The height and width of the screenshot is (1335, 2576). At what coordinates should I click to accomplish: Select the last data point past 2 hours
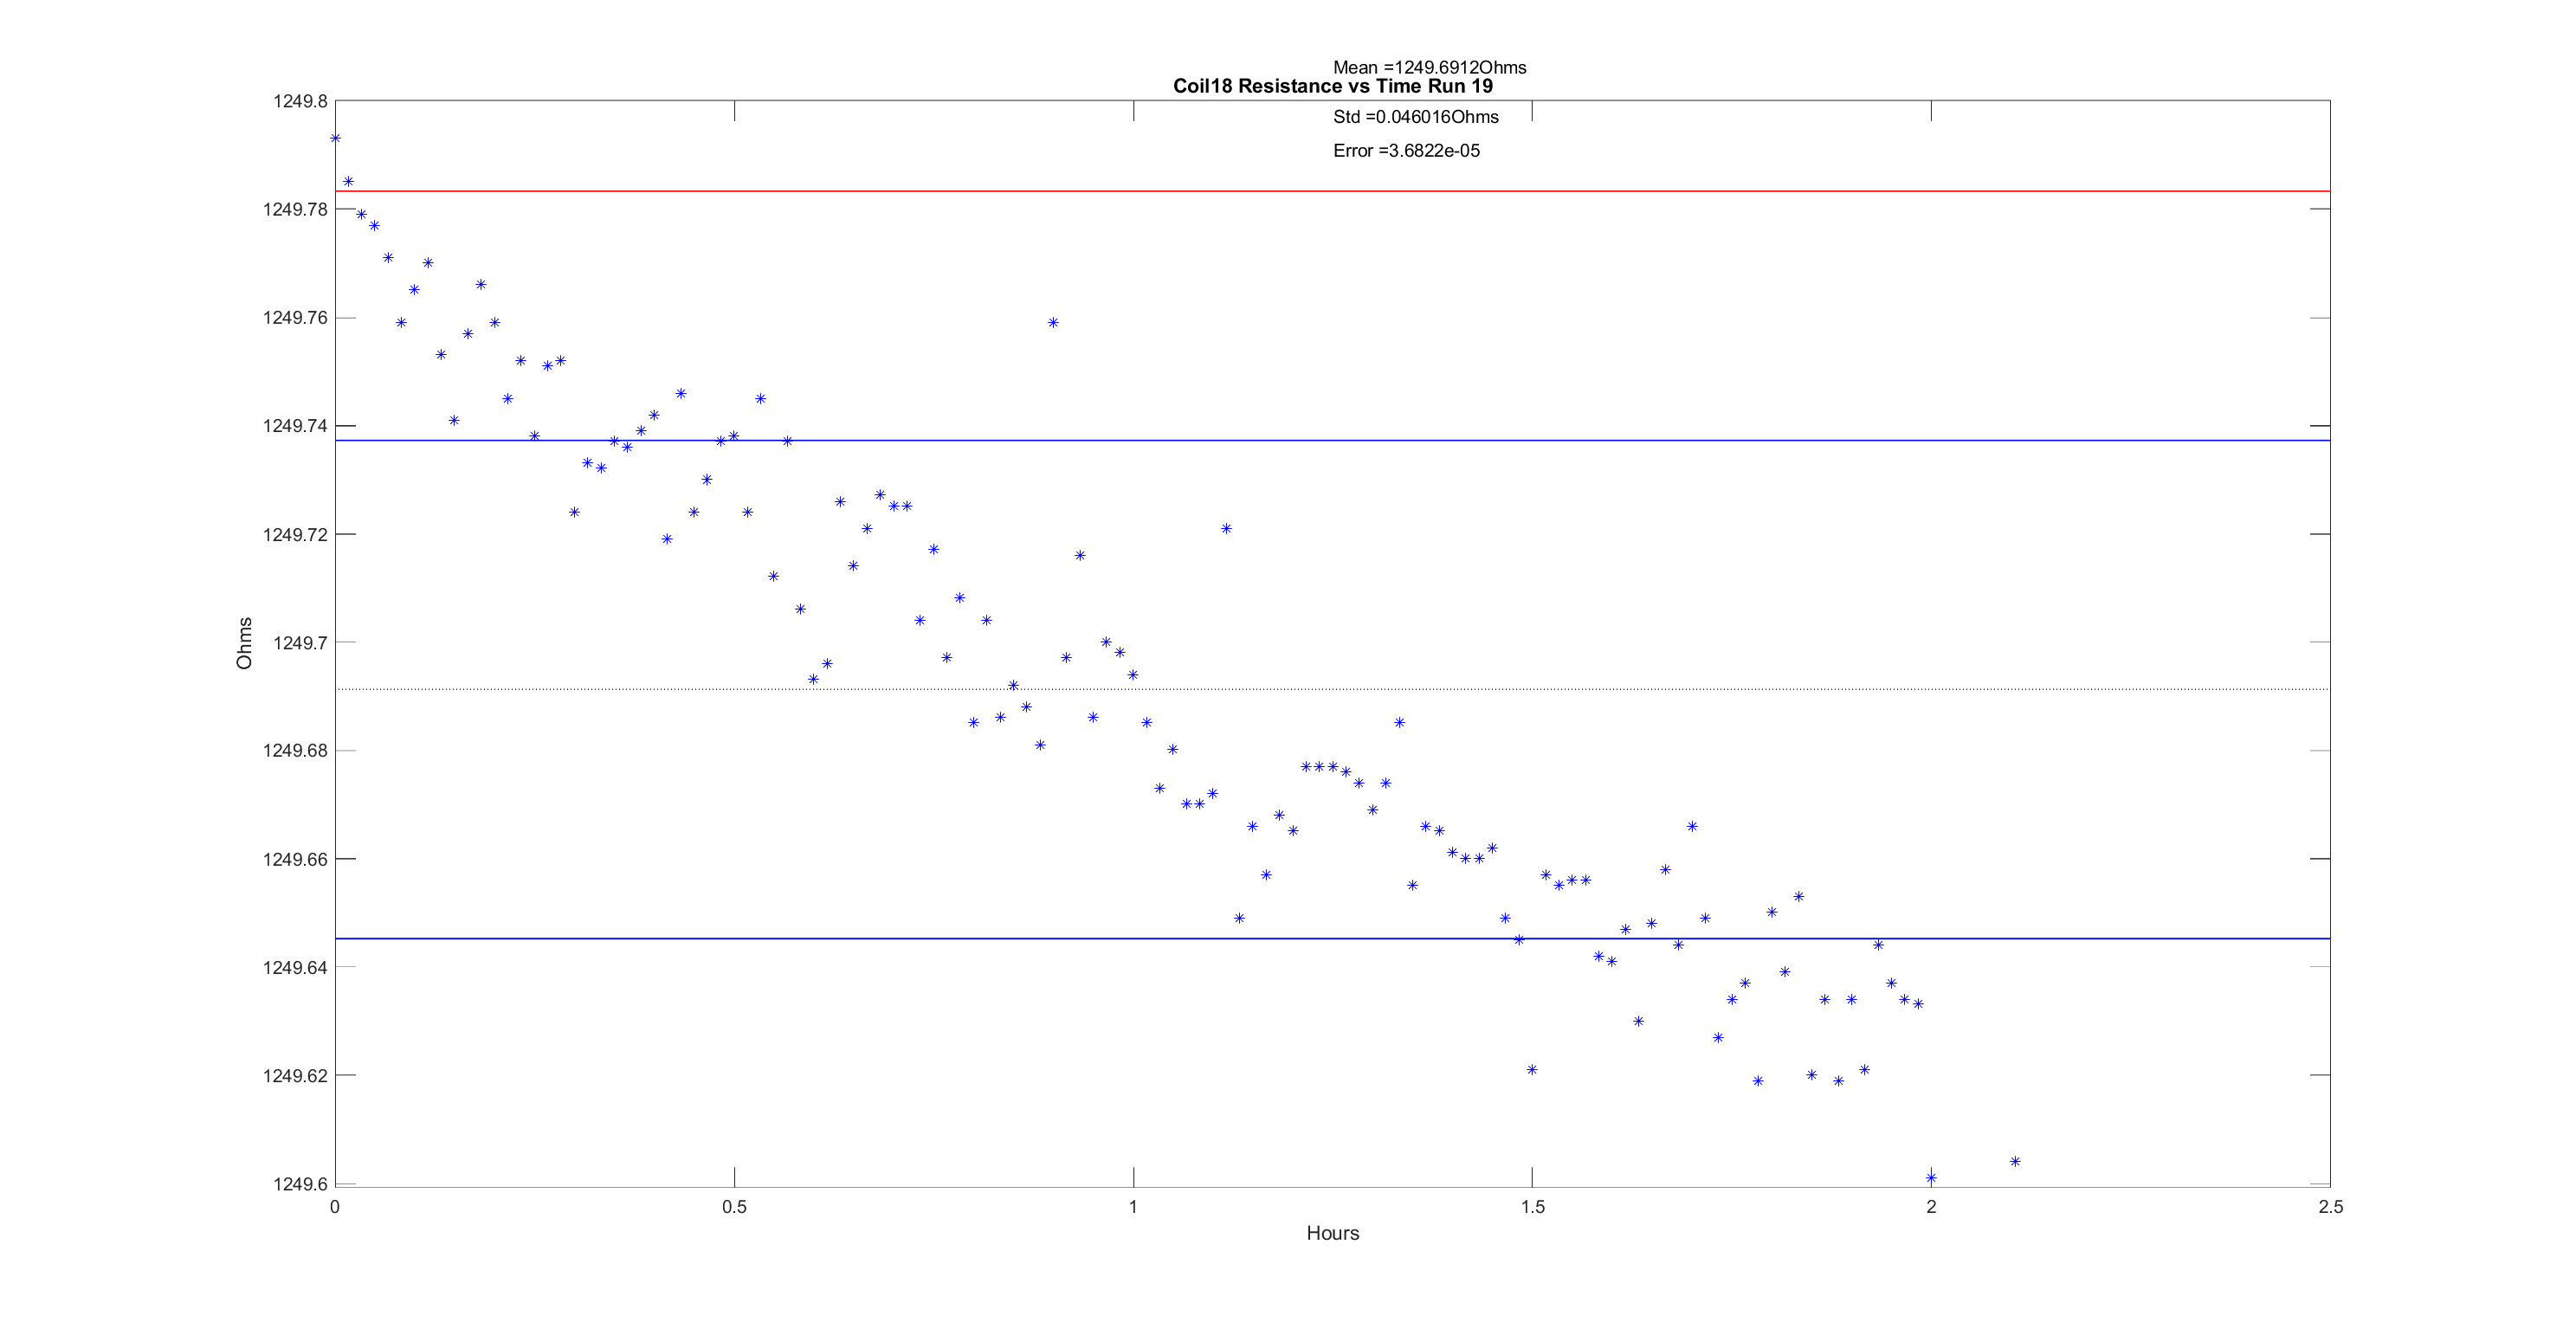(x=2015, y=1161)
